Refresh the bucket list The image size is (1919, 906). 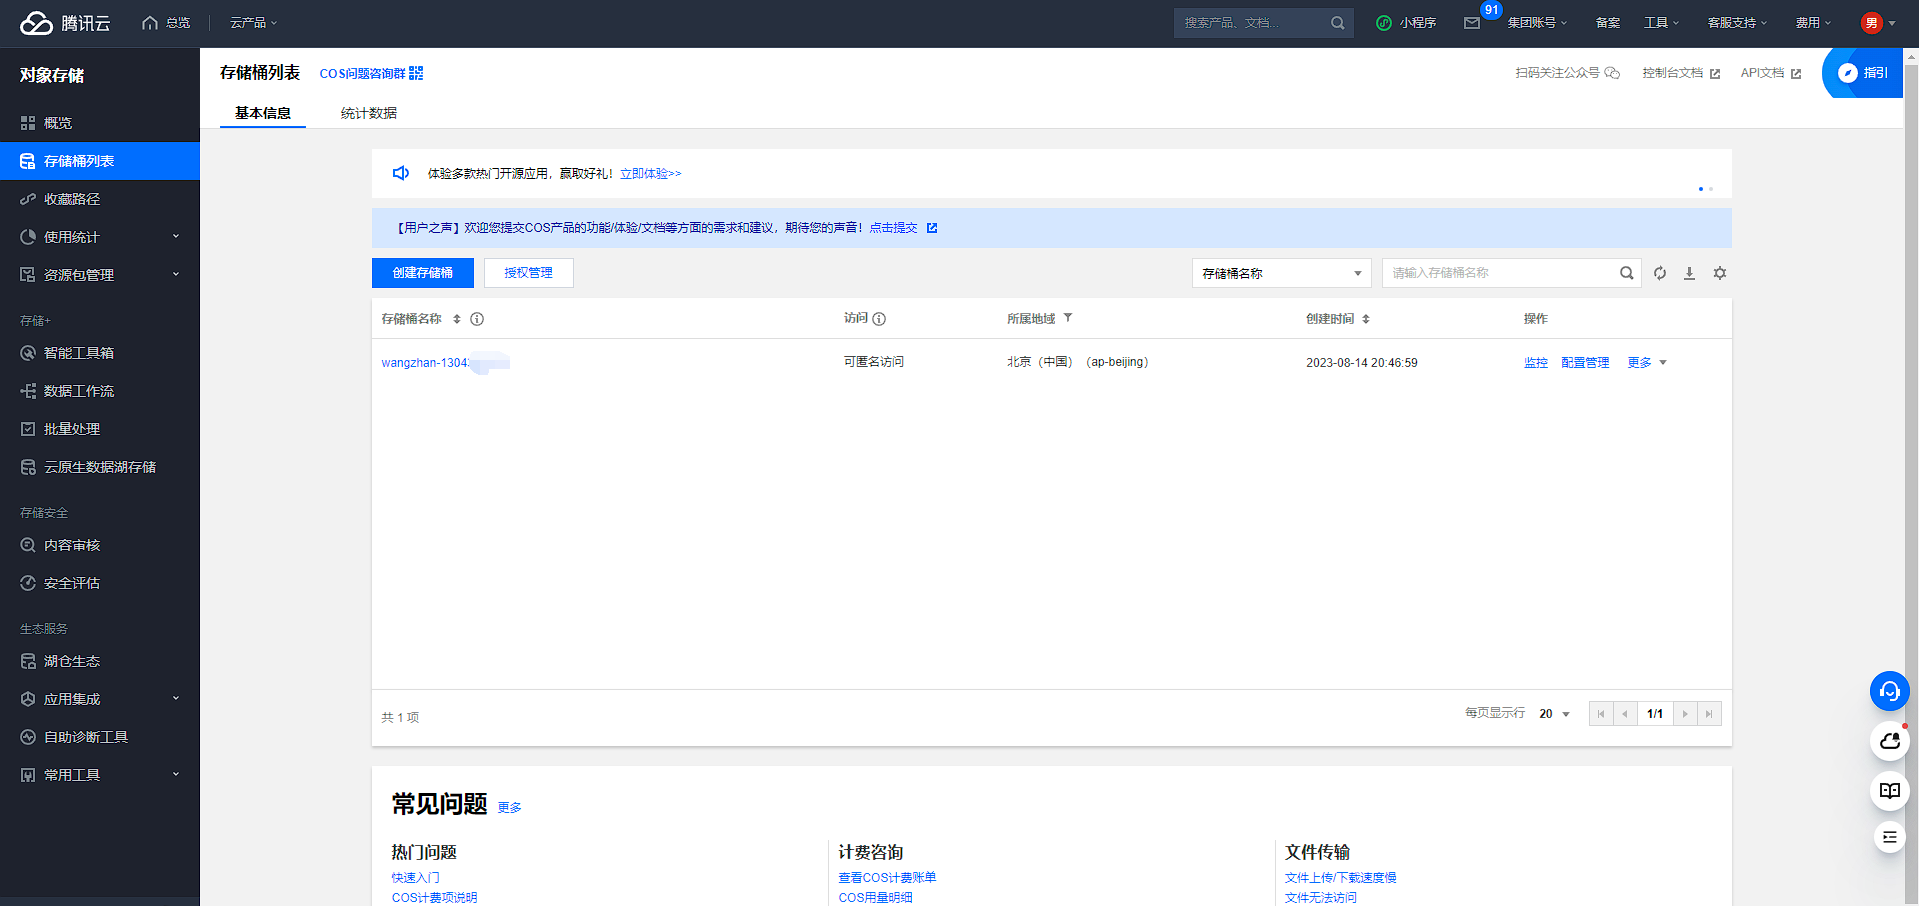pyautogui.click(x=1660, y=273)
